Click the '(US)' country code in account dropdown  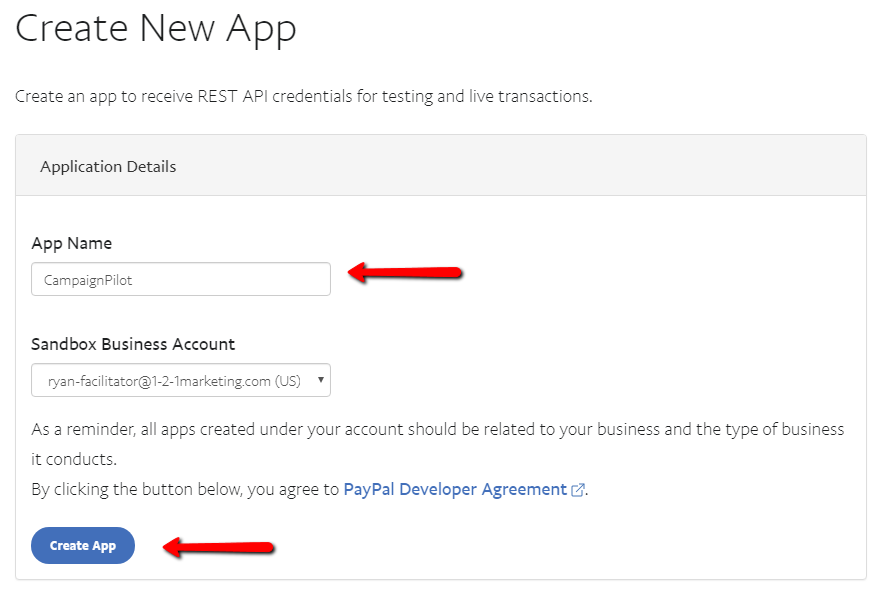click(x=288, y=381)
